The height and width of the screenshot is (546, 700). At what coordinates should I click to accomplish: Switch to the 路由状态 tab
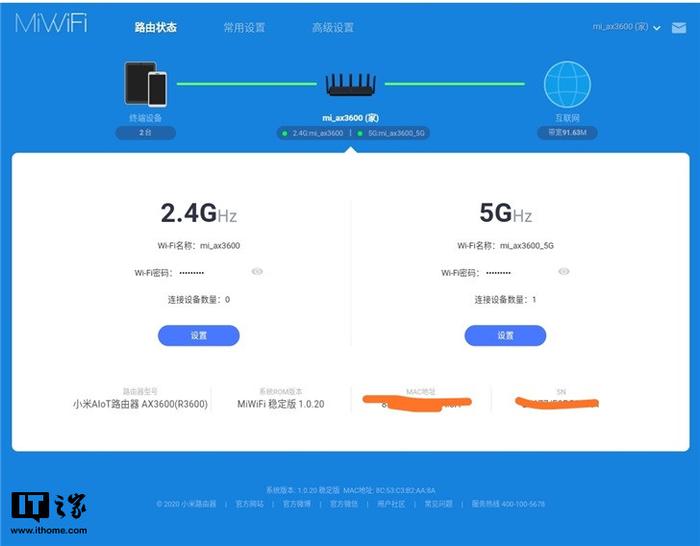(x=155, y=28)
